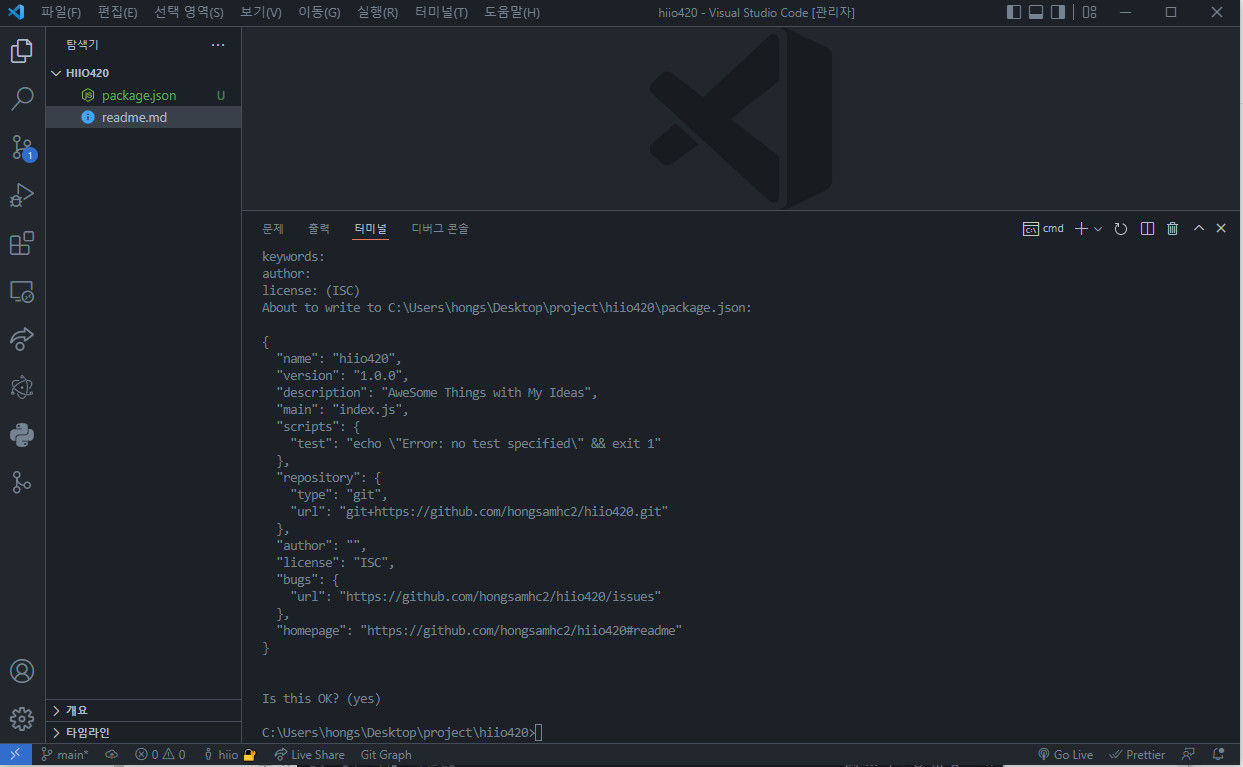1243x767 pixels.
Task: Collapse the HIIO420 folder section
Action: click(x=143, y=73)
